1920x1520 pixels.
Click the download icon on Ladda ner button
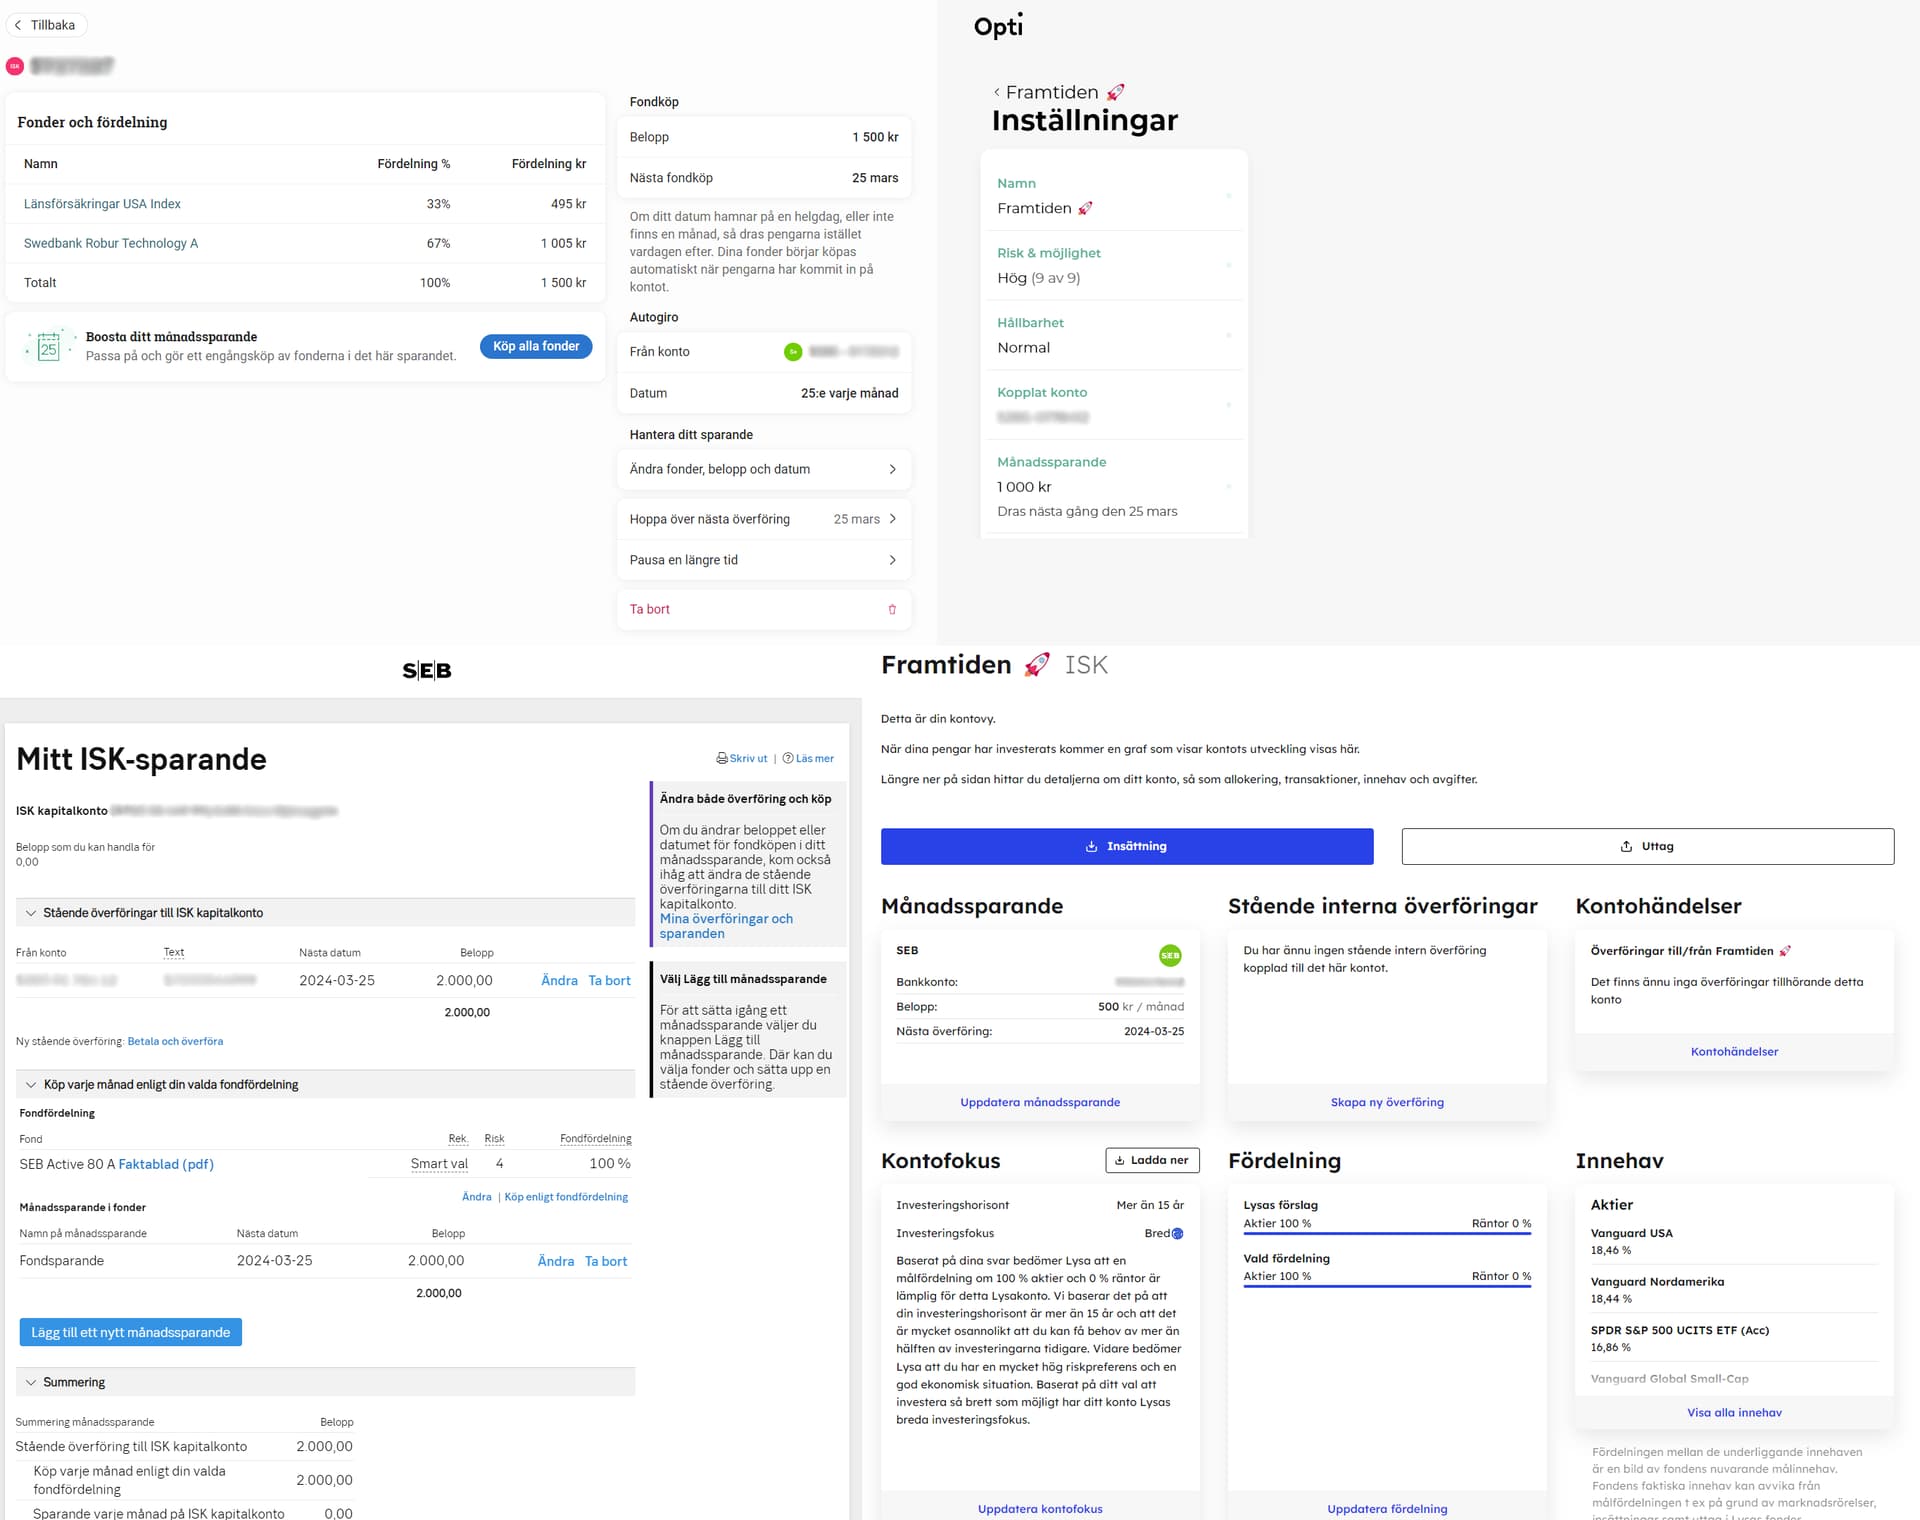[x=1120, y=1161]
